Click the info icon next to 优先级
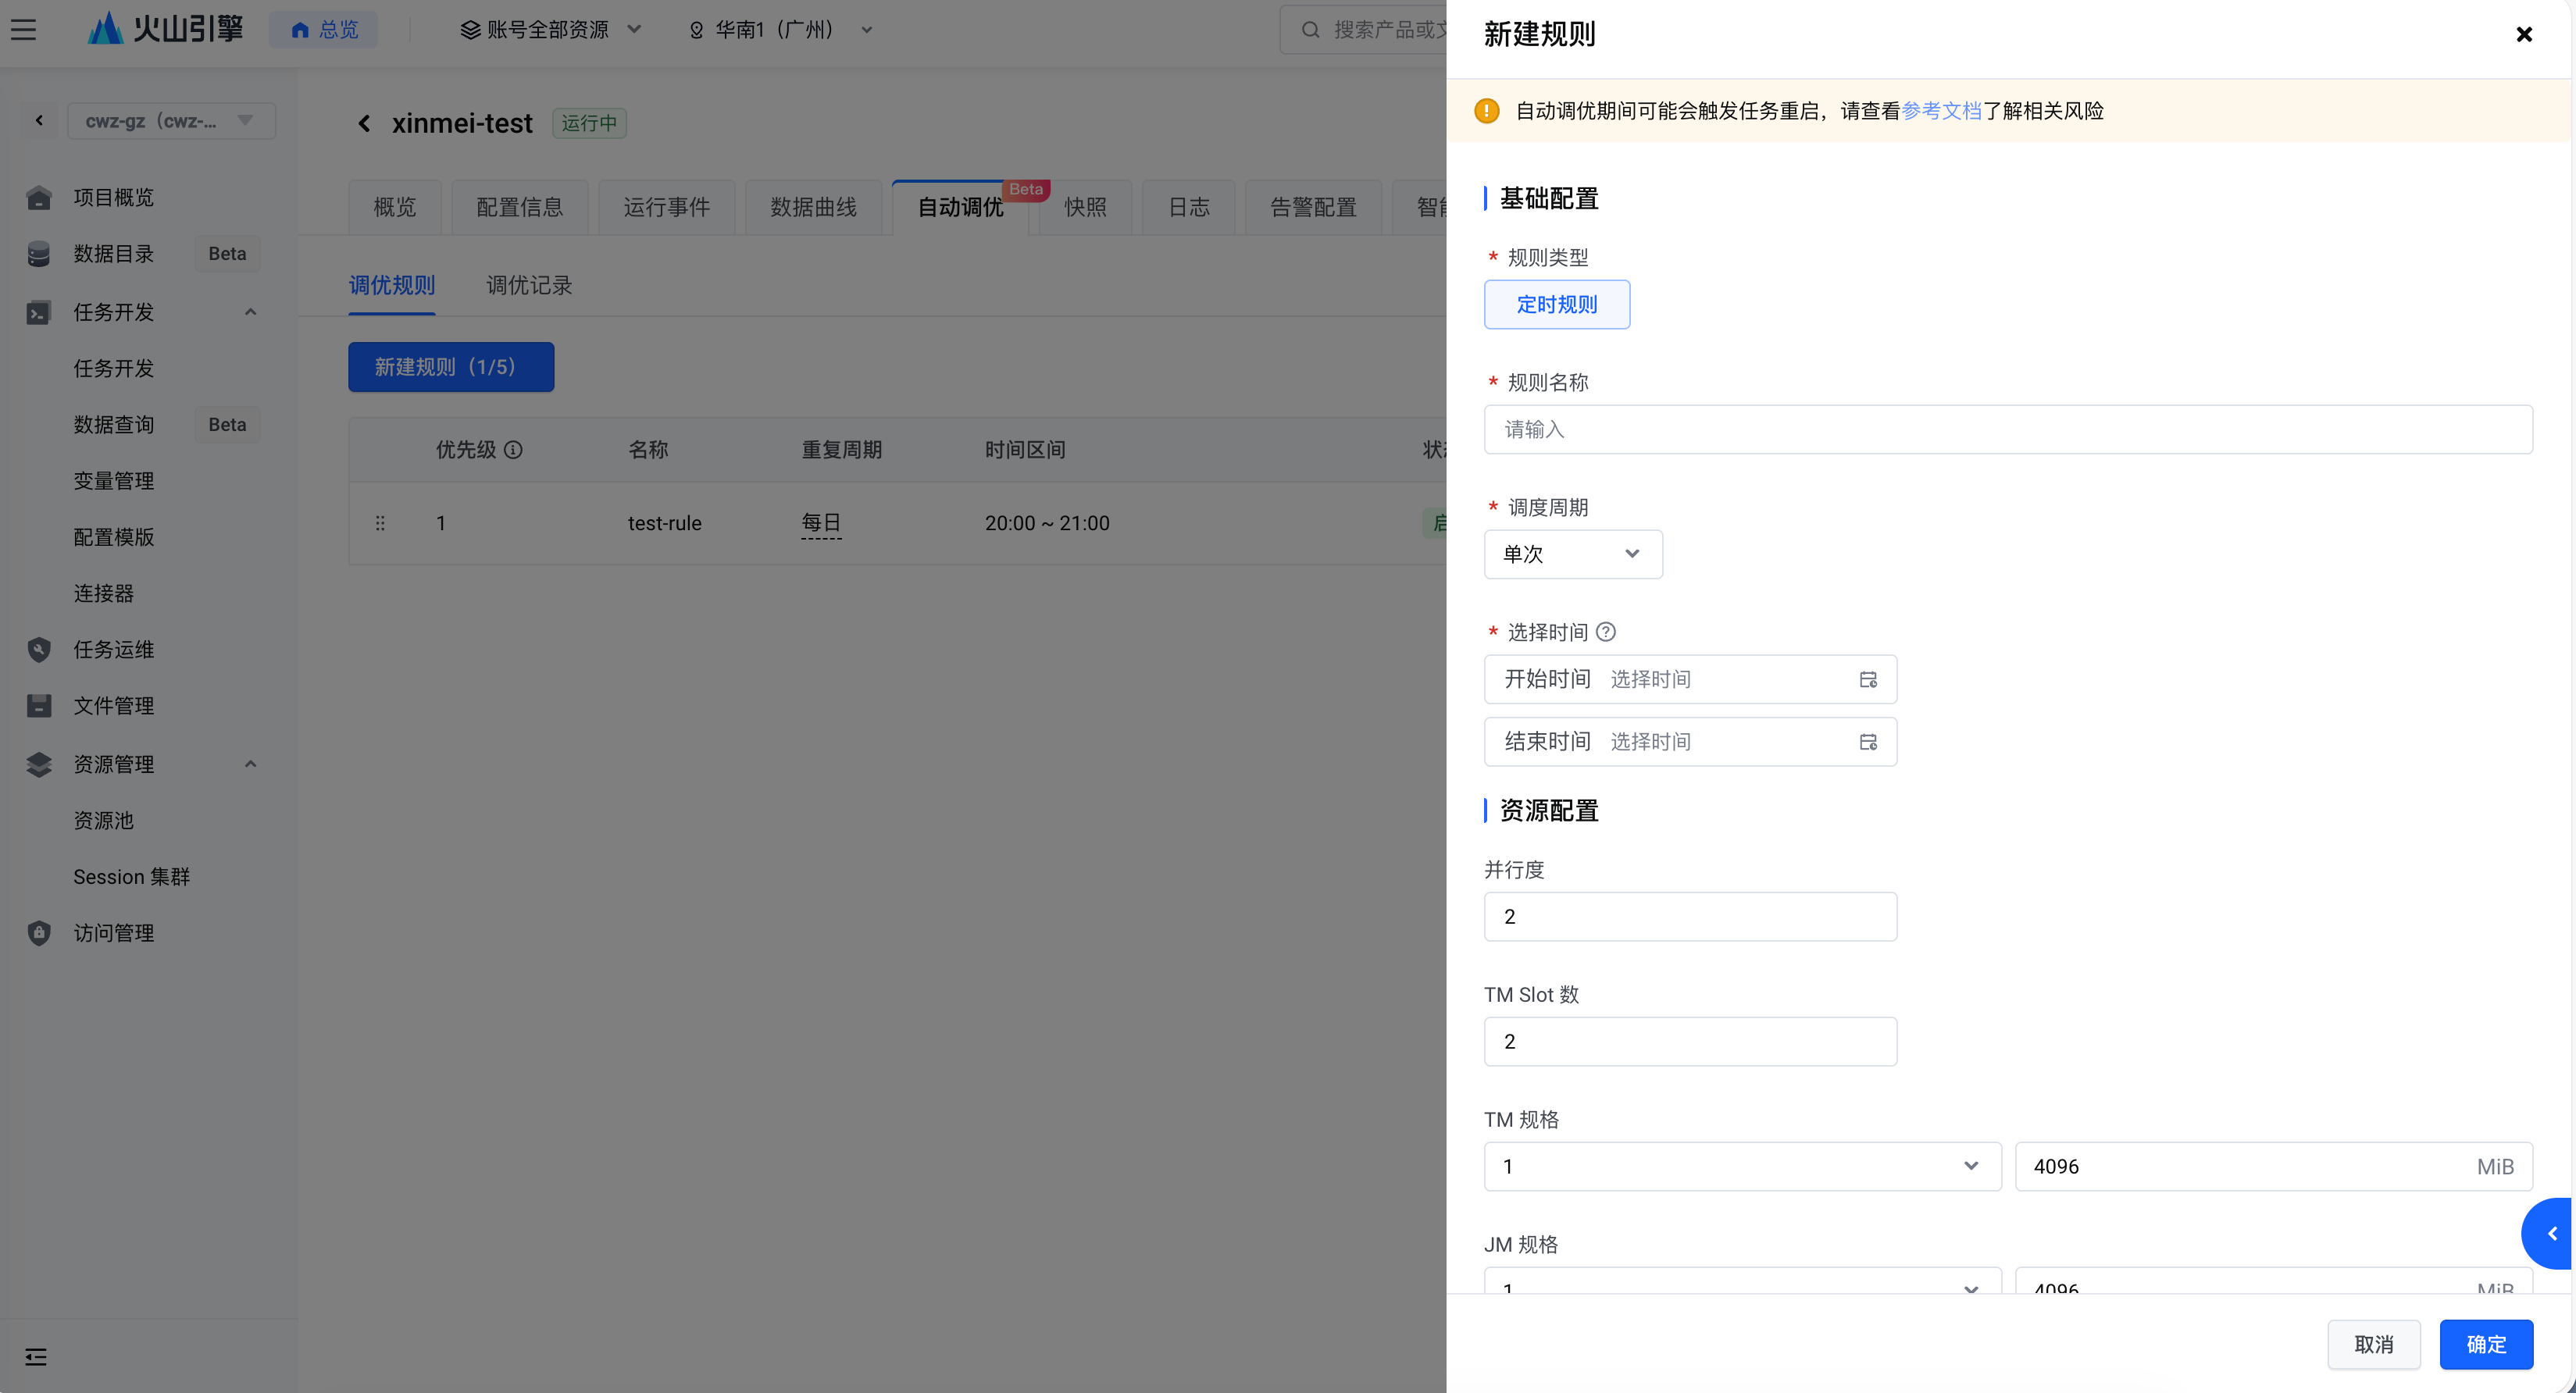The image size is (2576, 1393). [513, 450]
